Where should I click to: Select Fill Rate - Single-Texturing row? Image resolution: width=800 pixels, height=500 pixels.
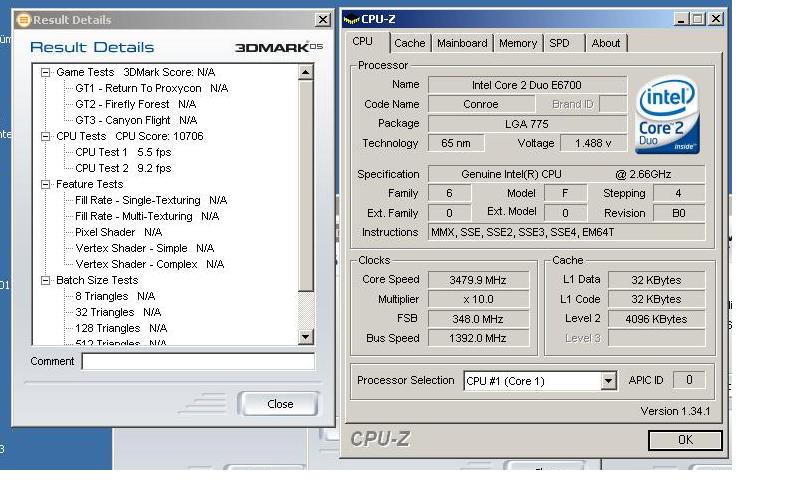[151, 200]
